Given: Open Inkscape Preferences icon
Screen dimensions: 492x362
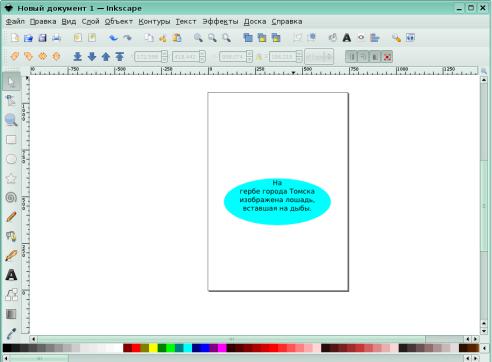Looking at the screenshot, I should click(396, 38).
